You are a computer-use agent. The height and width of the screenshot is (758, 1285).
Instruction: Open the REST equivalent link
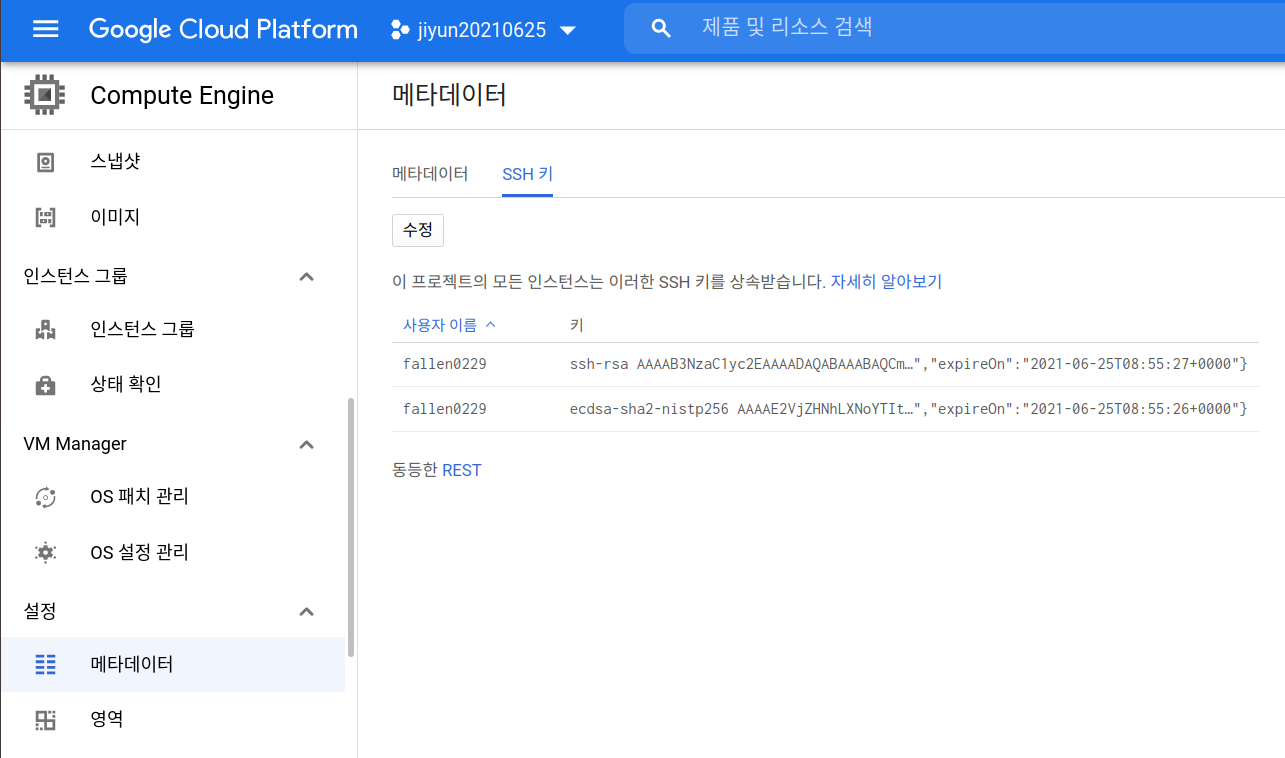(462, 470)
